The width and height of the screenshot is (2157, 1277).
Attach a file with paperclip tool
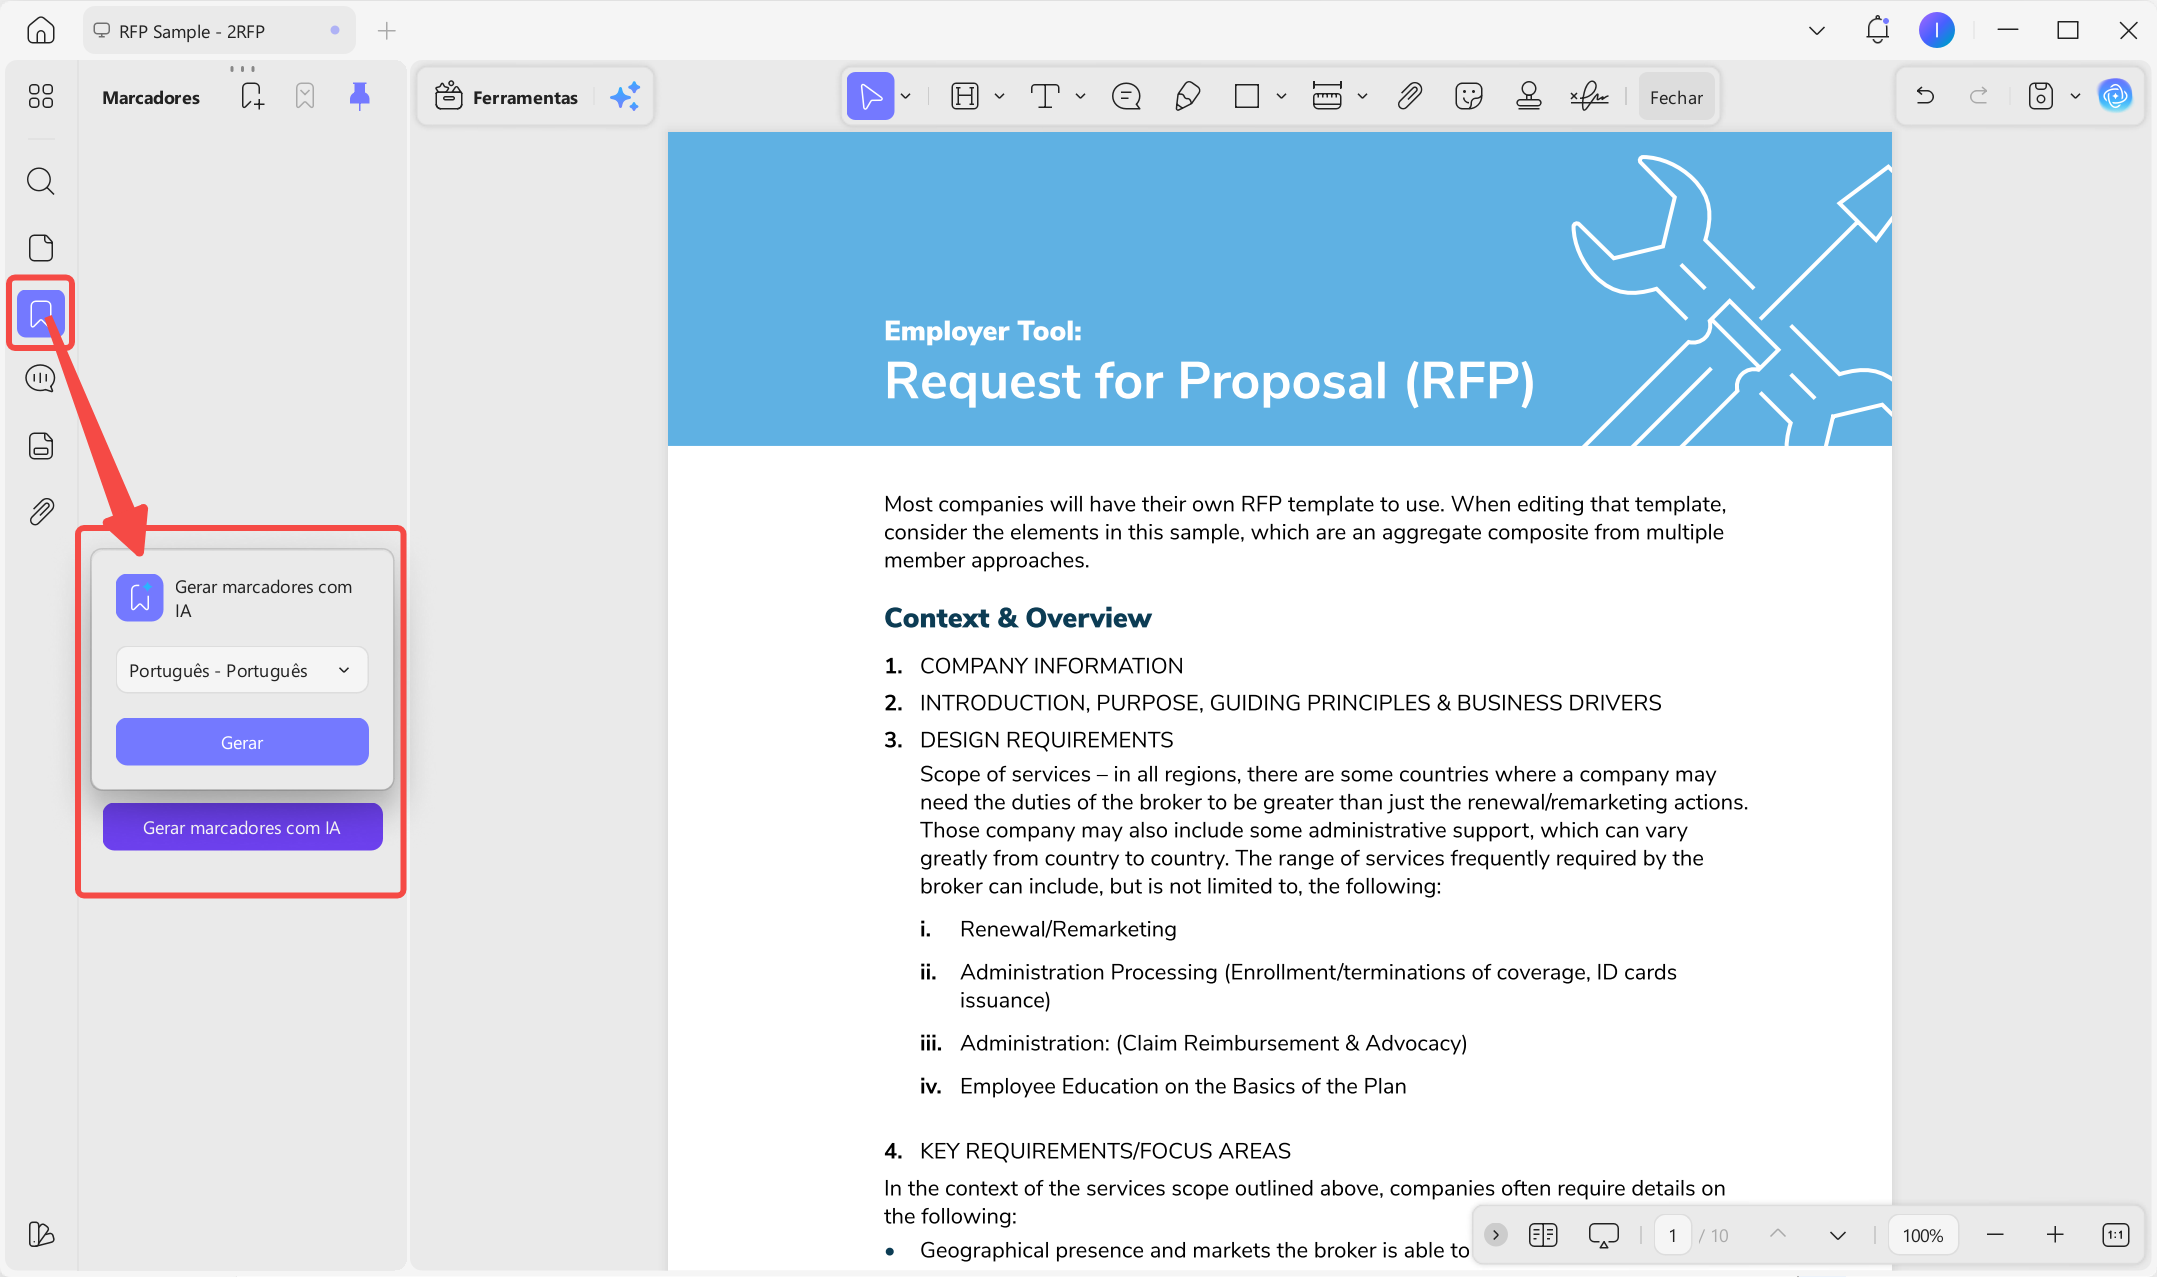[x=1409, y=97]
